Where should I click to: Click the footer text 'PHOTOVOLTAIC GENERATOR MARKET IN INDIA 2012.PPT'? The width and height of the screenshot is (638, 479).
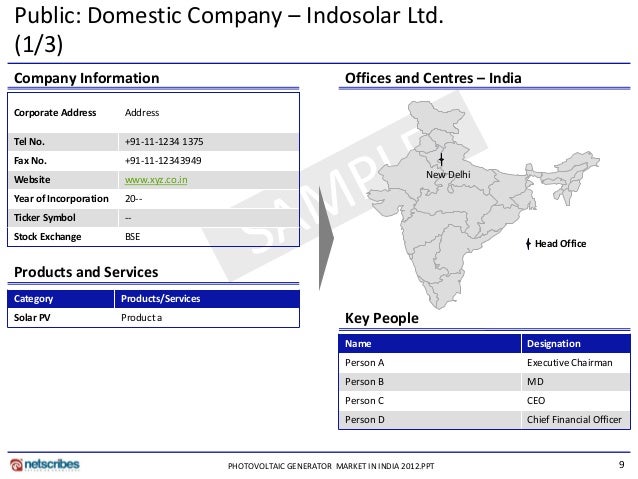click(331, 466)
